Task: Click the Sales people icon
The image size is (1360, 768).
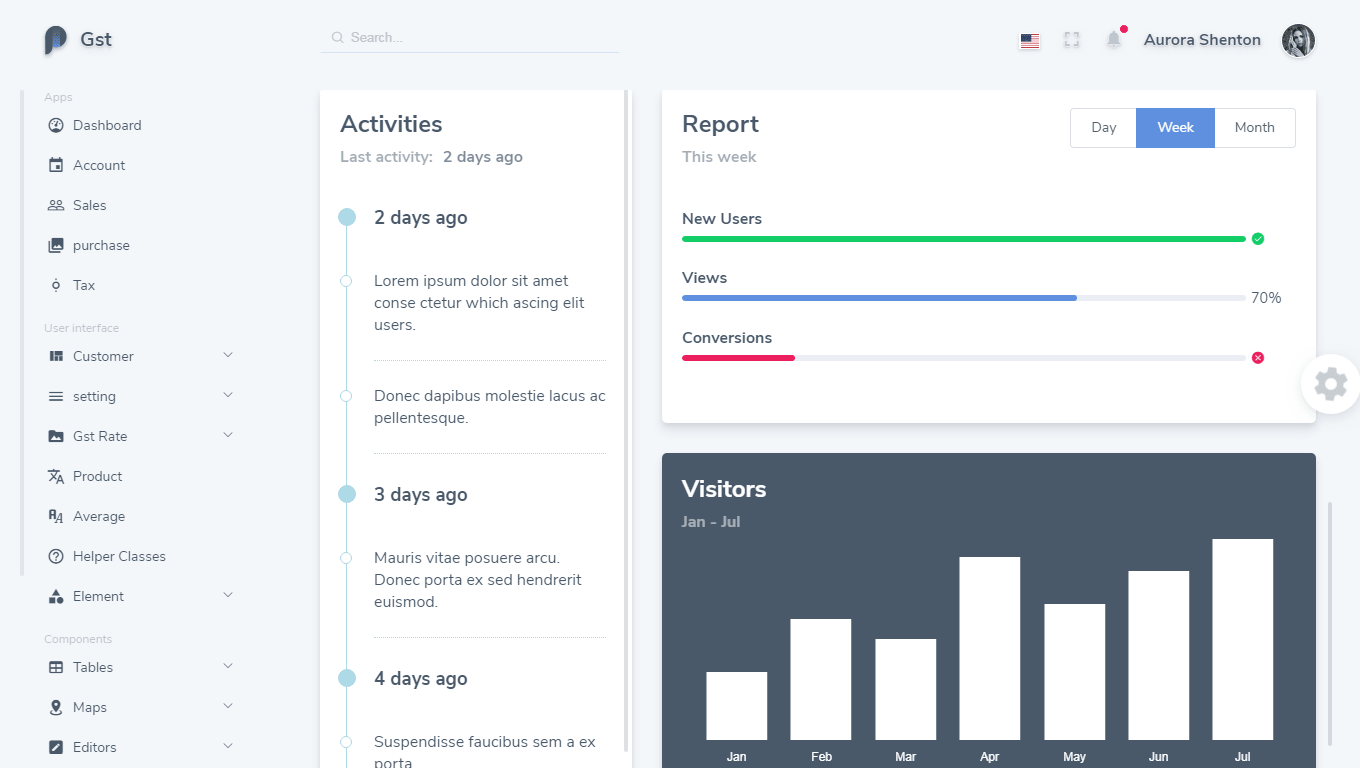Action: pyautogui.click(x=56, y=205)
